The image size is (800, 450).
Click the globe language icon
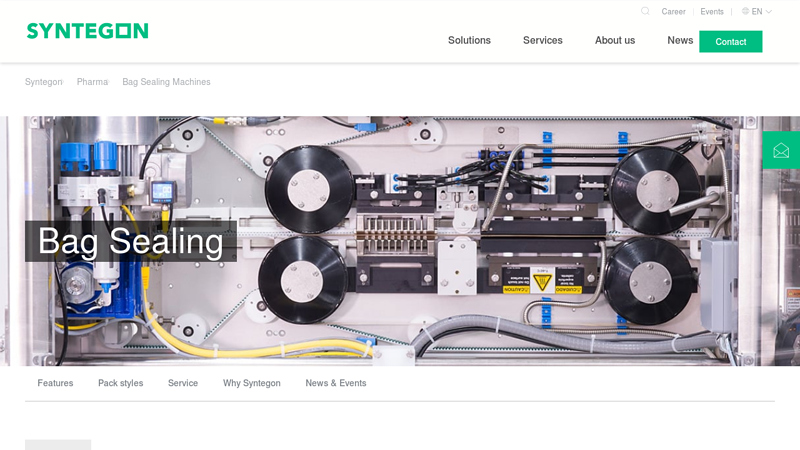point(745,12)
